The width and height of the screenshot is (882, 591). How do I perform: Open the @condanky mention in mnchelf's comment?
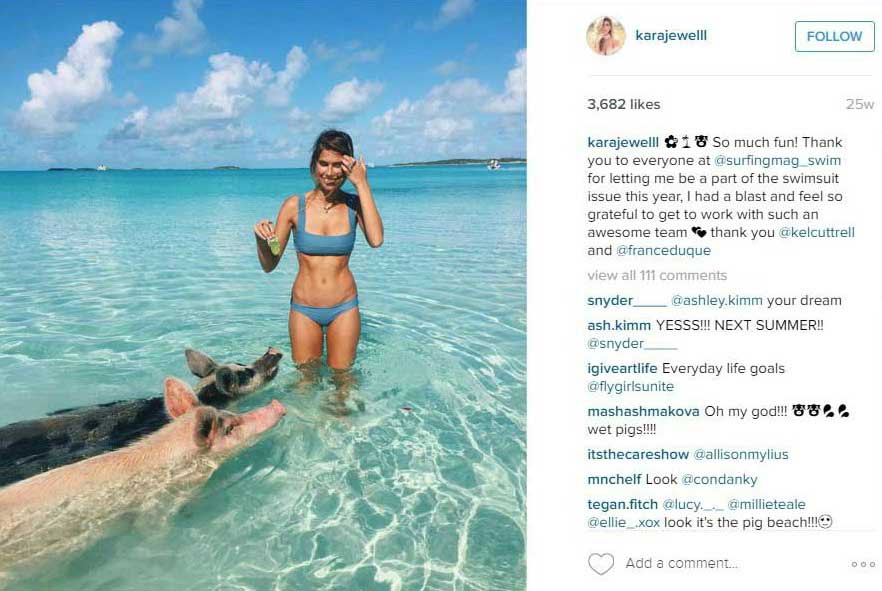point(719,480)
